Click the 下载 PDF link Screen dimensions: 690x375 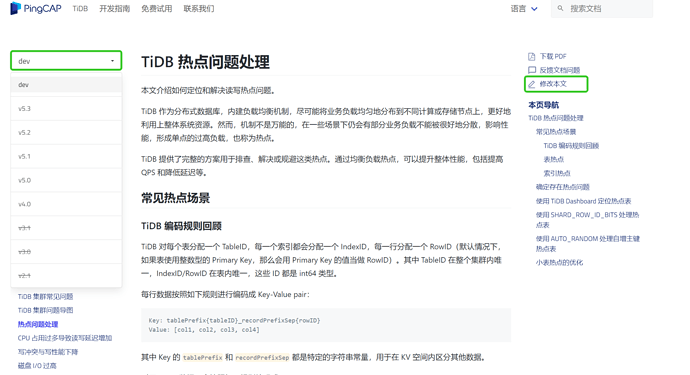[x=553, y=56]
